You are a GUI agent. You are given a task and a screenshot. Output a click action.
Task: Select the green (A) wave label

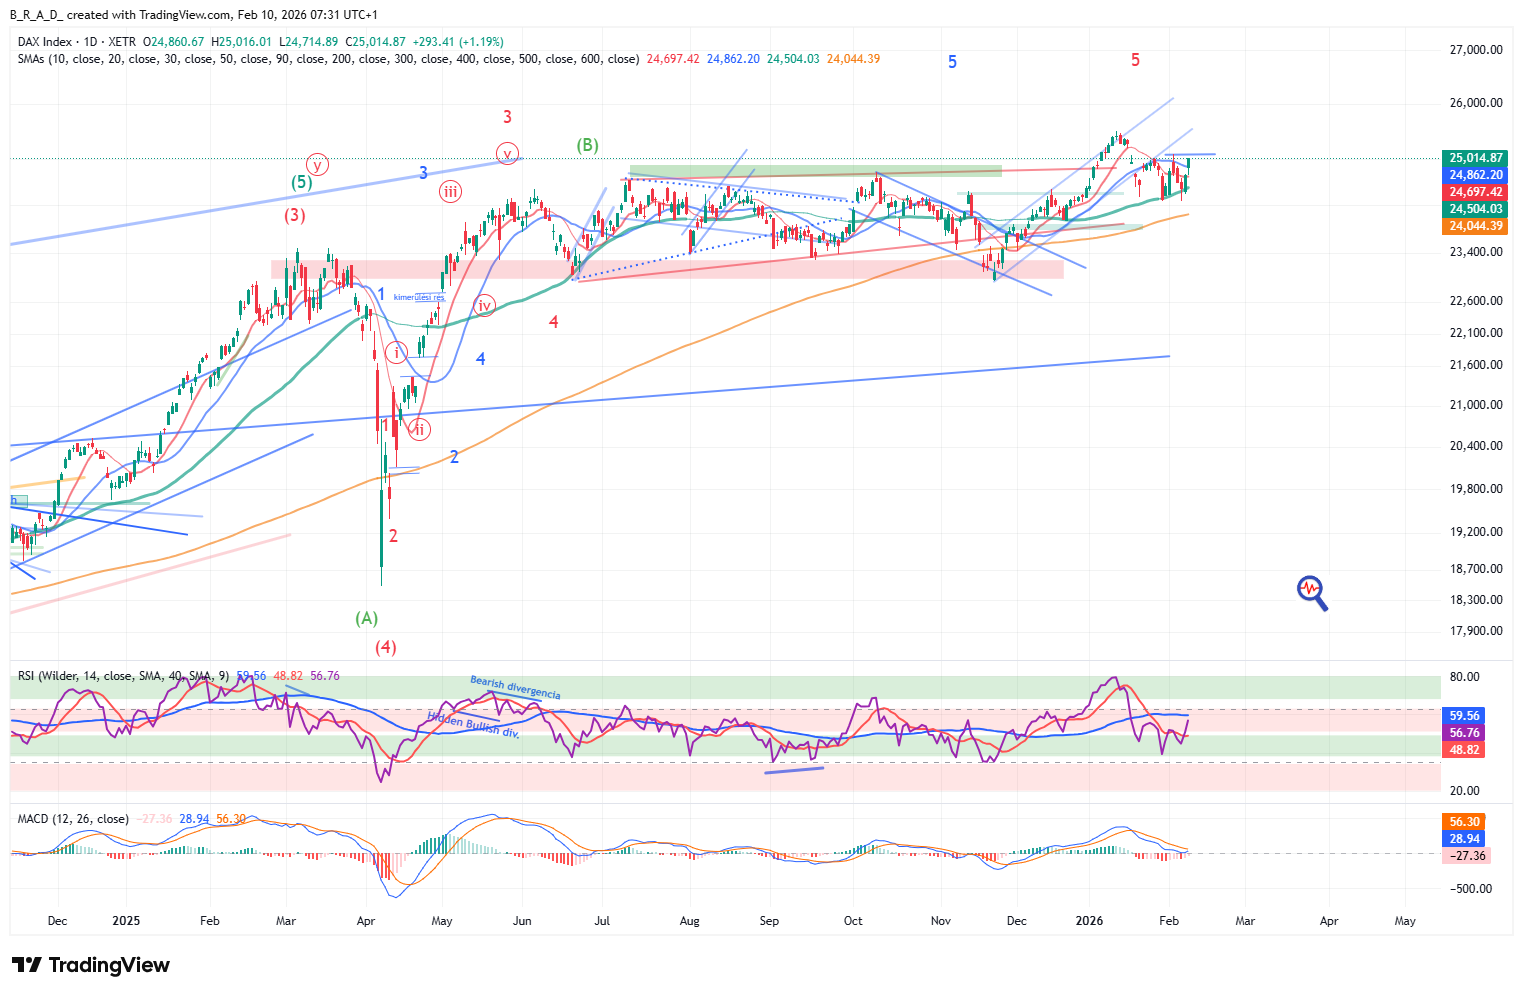pos(367,618)
